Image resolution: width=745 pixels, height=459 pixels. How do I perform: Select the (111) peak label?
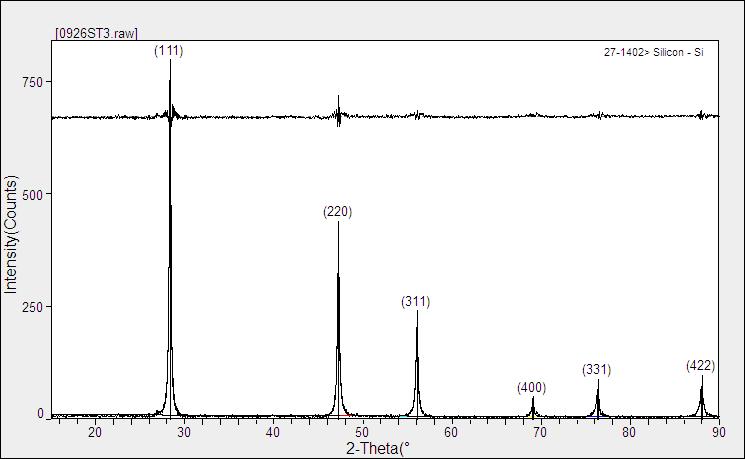tap(169, 50)
